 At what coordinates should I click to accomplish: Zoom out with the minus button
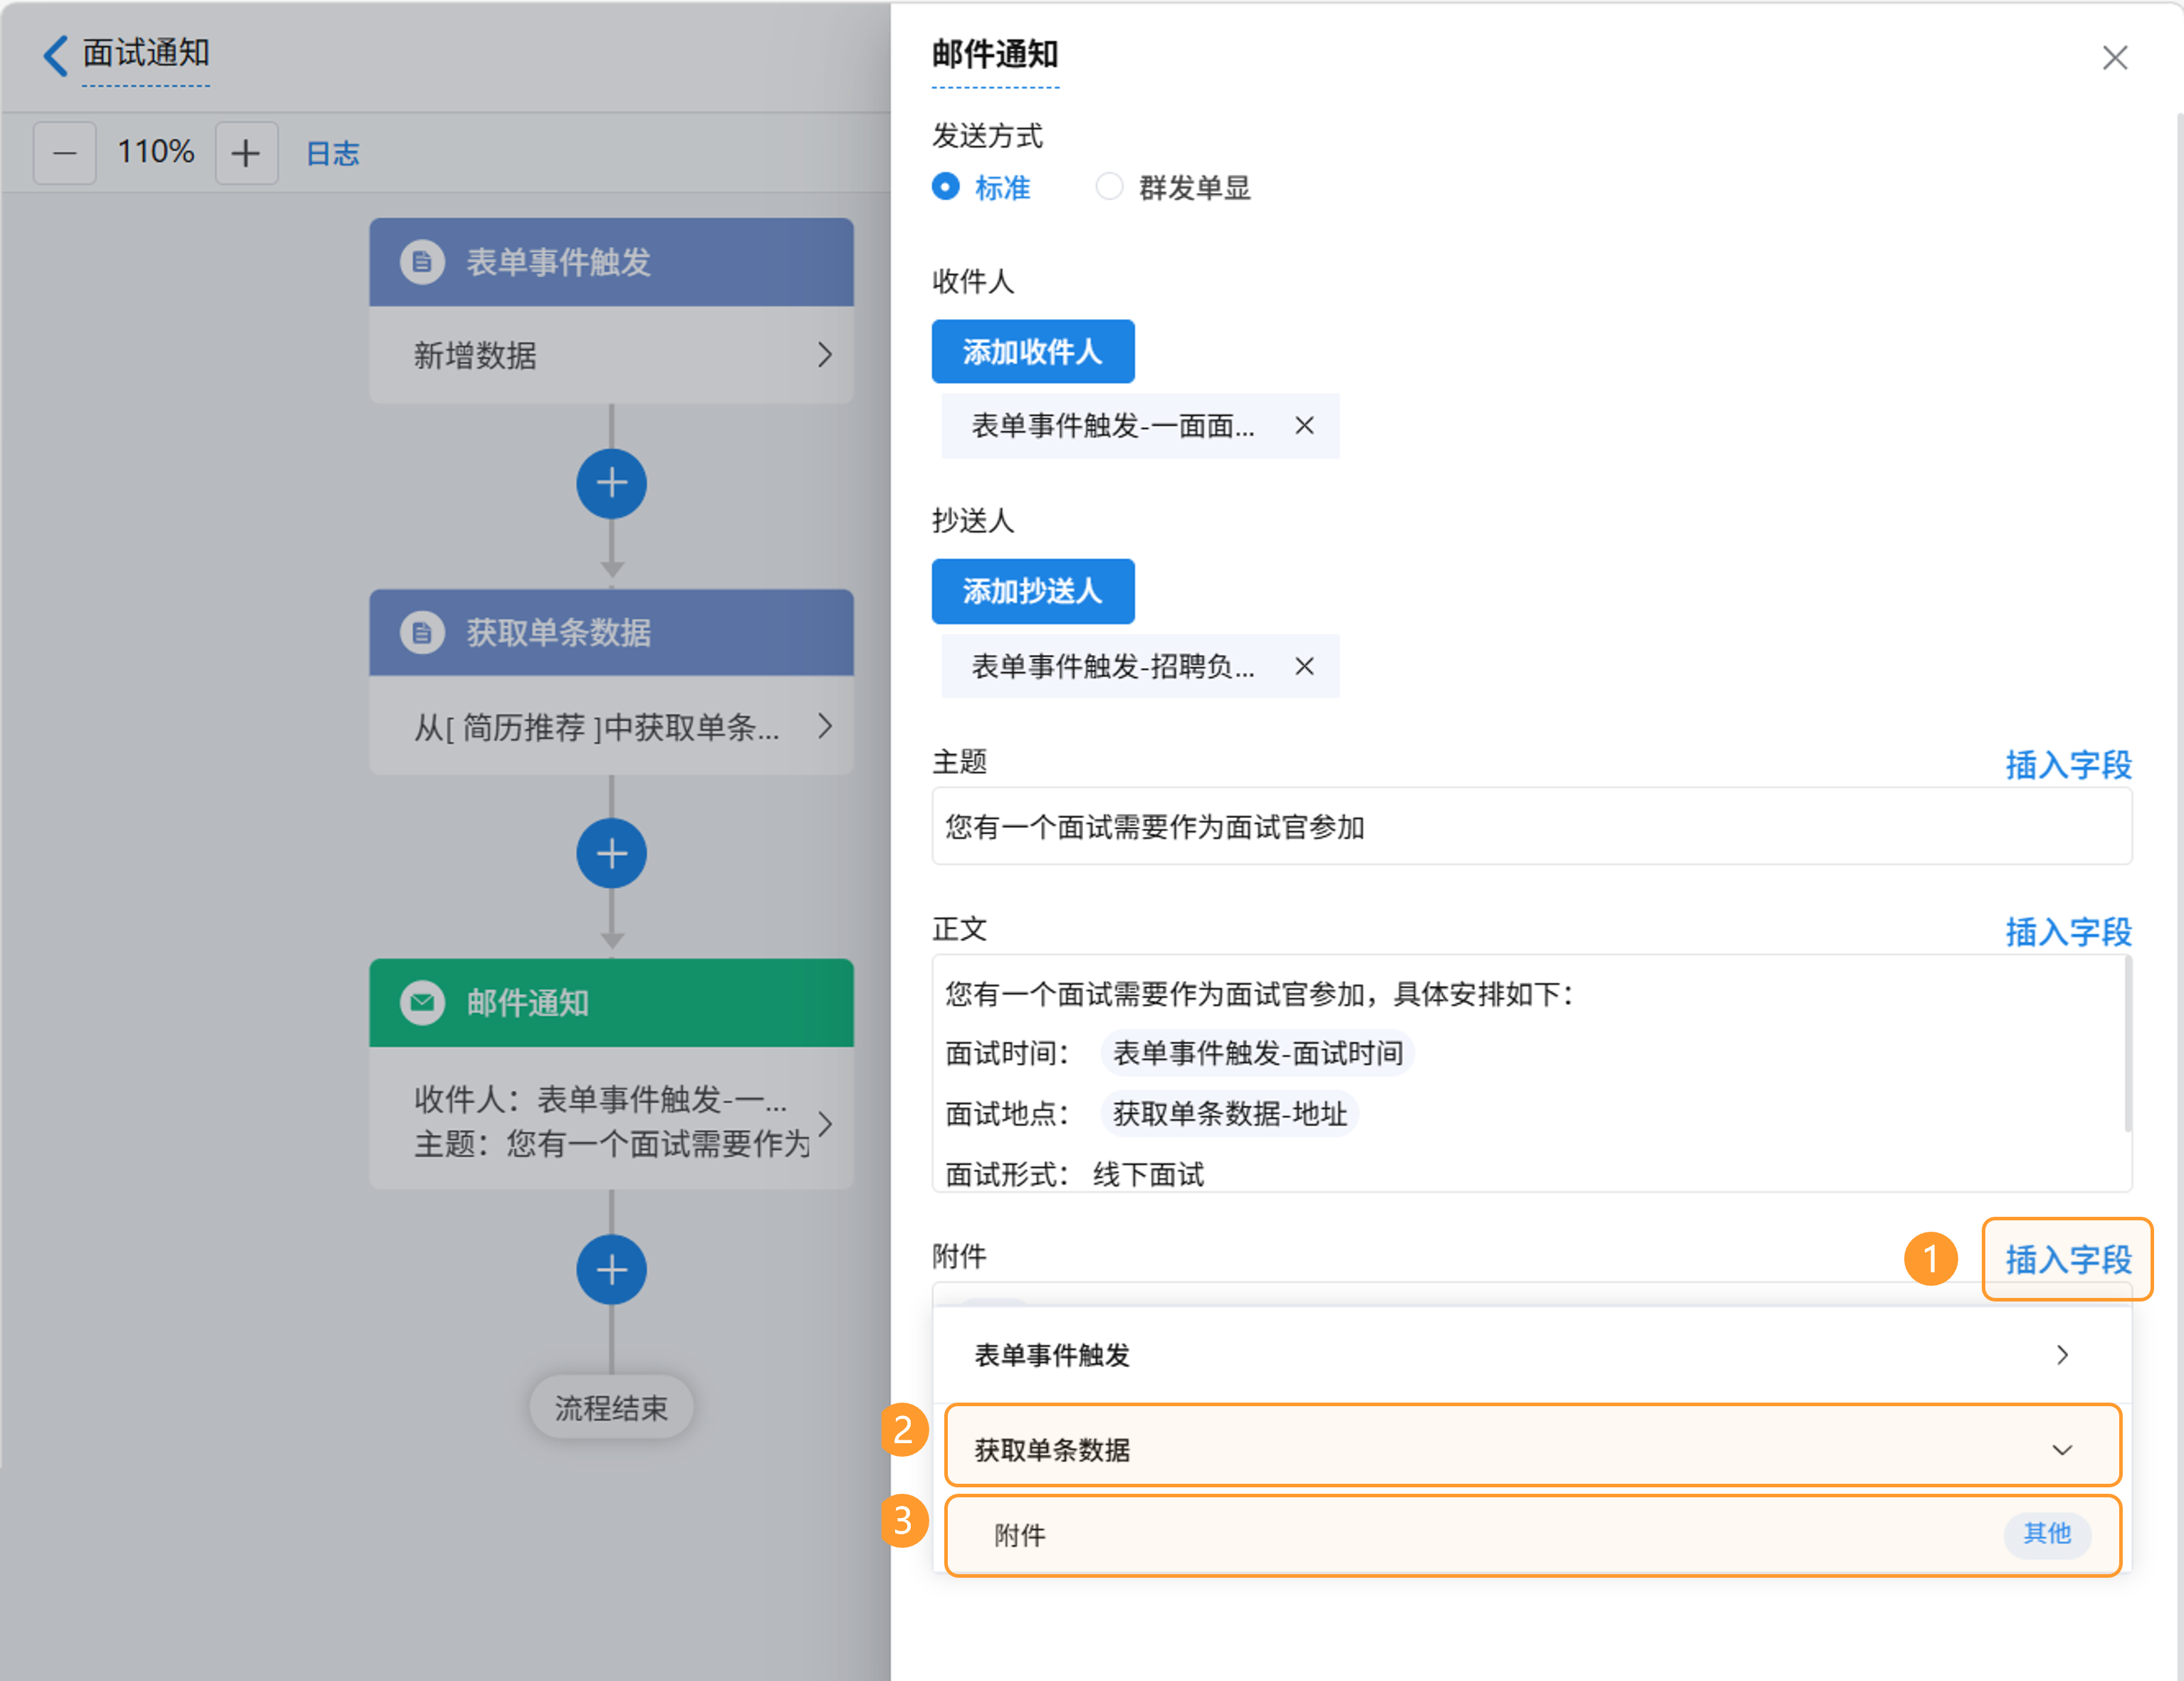click(x=65, y=153)
